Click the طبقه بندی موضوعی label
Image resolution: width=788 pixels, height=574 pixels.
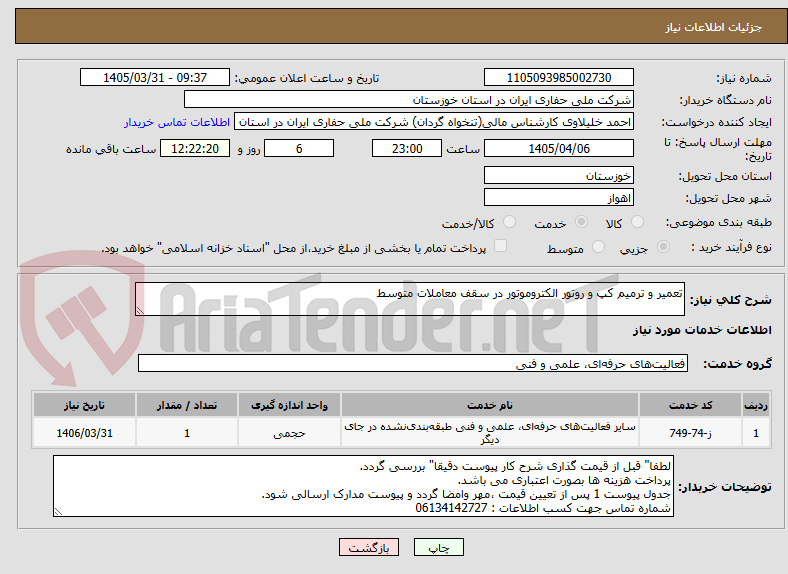point(719,222)
